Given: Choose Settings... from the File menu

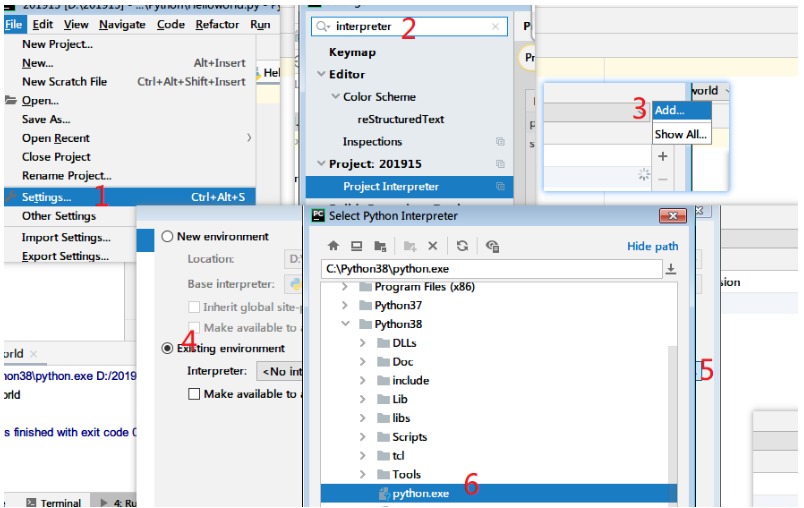Looking at the screenshot, I should pyautogui.click(x=130, y=197).
